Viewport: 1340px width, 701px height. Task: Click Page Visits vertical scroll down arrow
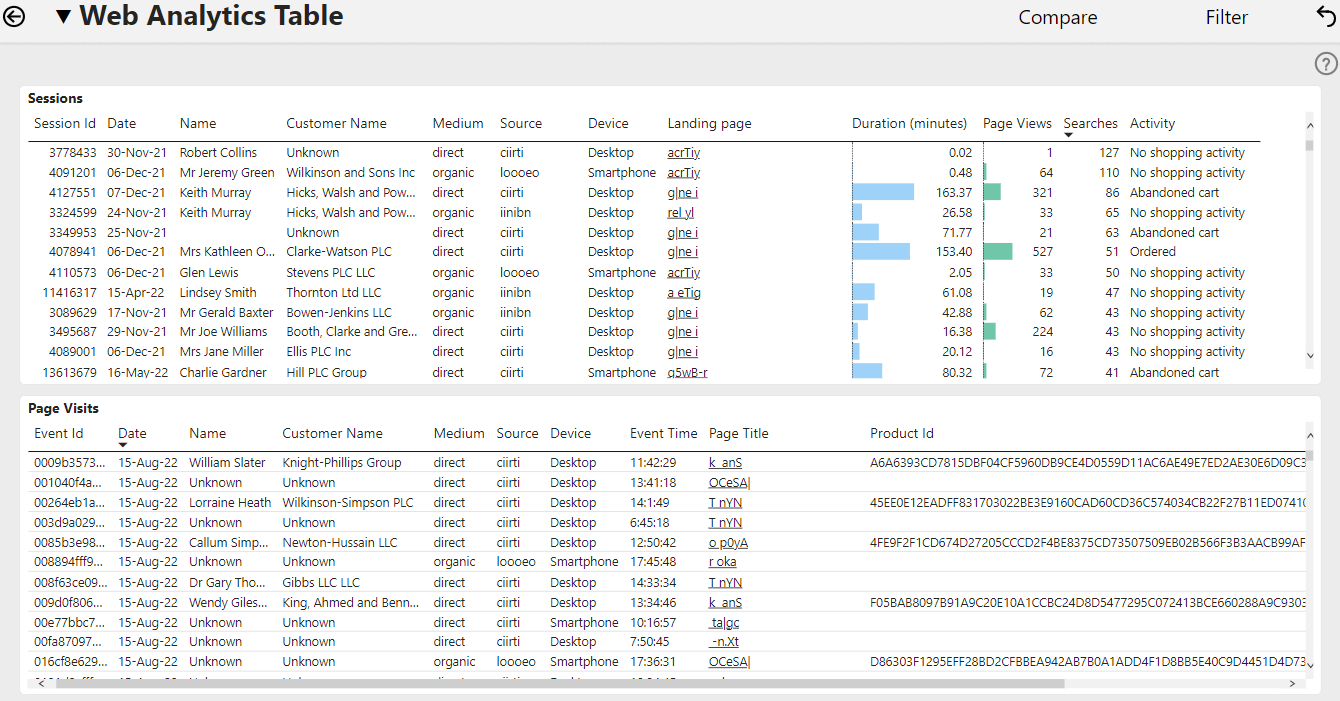(x=1310, y=665)
